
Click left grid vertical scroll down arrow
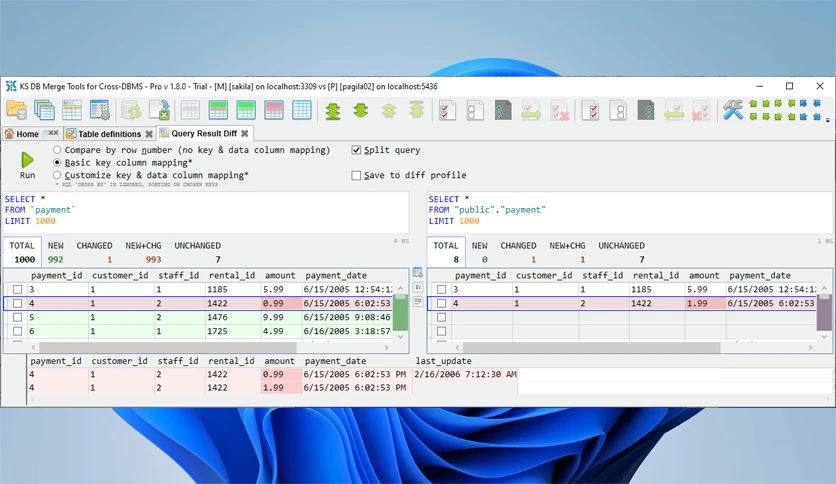(400, 336)
